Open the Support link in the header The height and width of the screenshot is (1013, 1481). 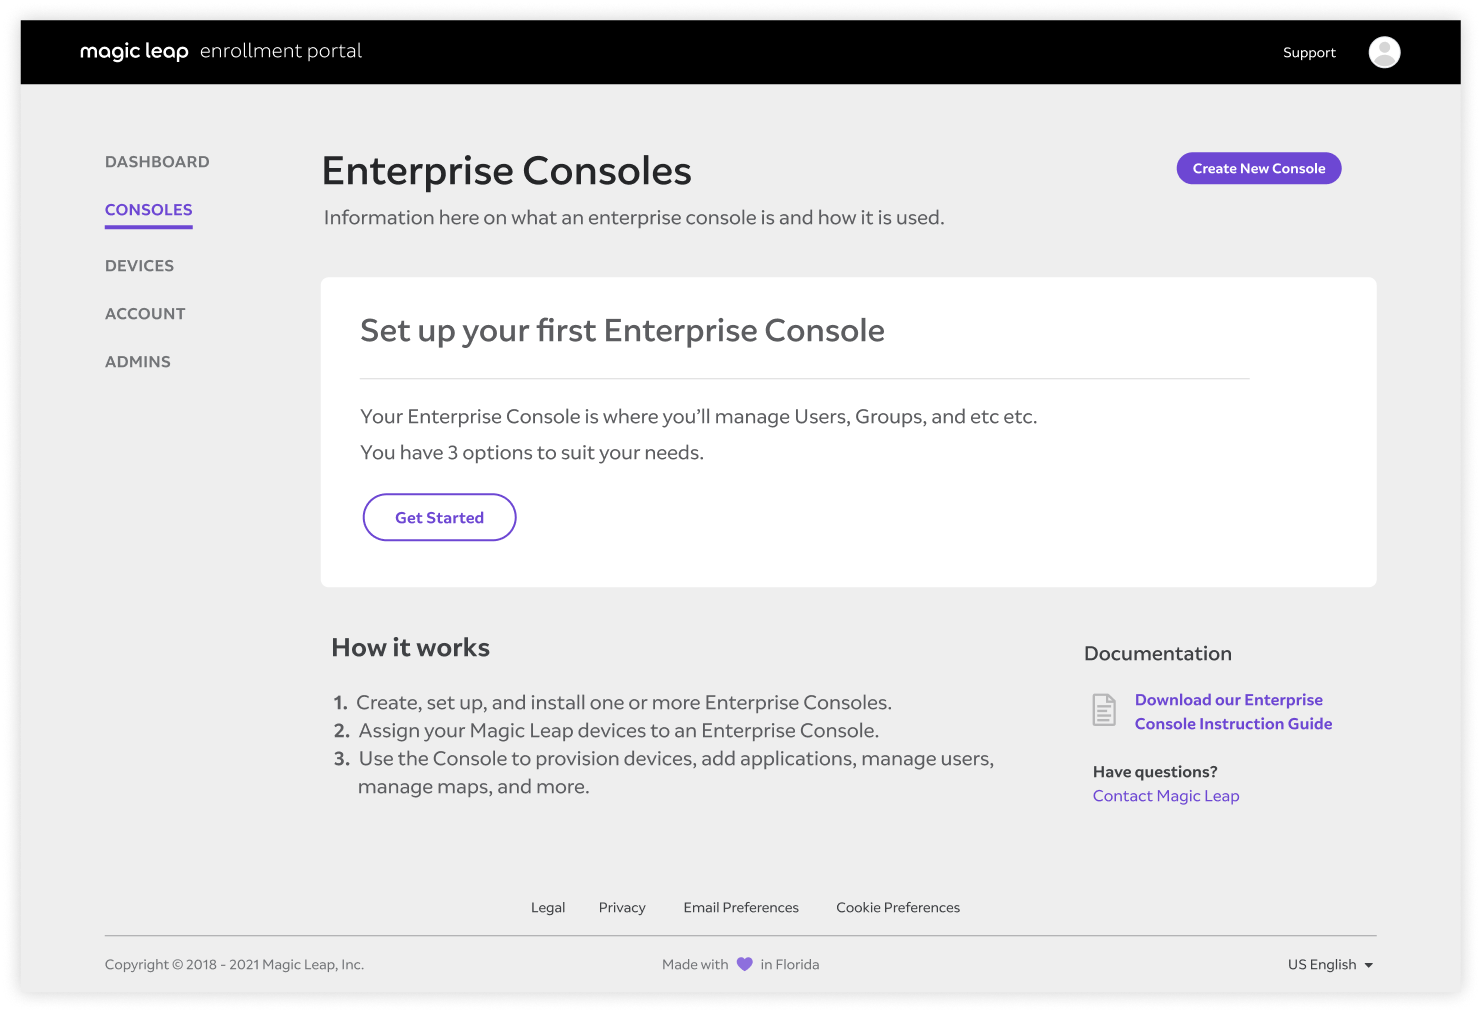coord(1309,53)
